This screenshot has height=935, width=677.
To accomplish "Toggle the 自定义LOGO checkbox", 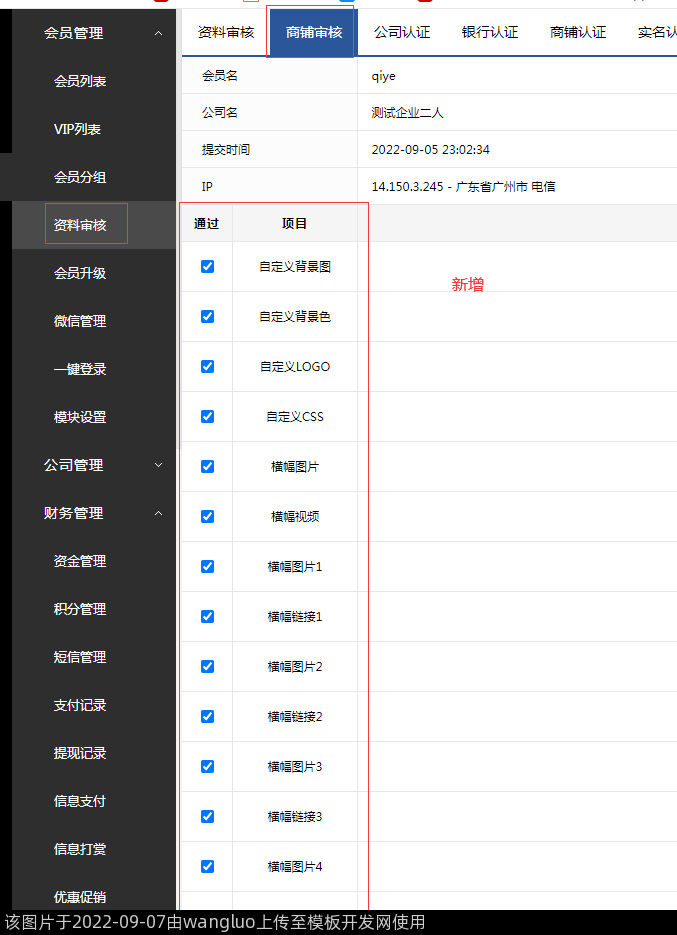I will click(207, 367).
